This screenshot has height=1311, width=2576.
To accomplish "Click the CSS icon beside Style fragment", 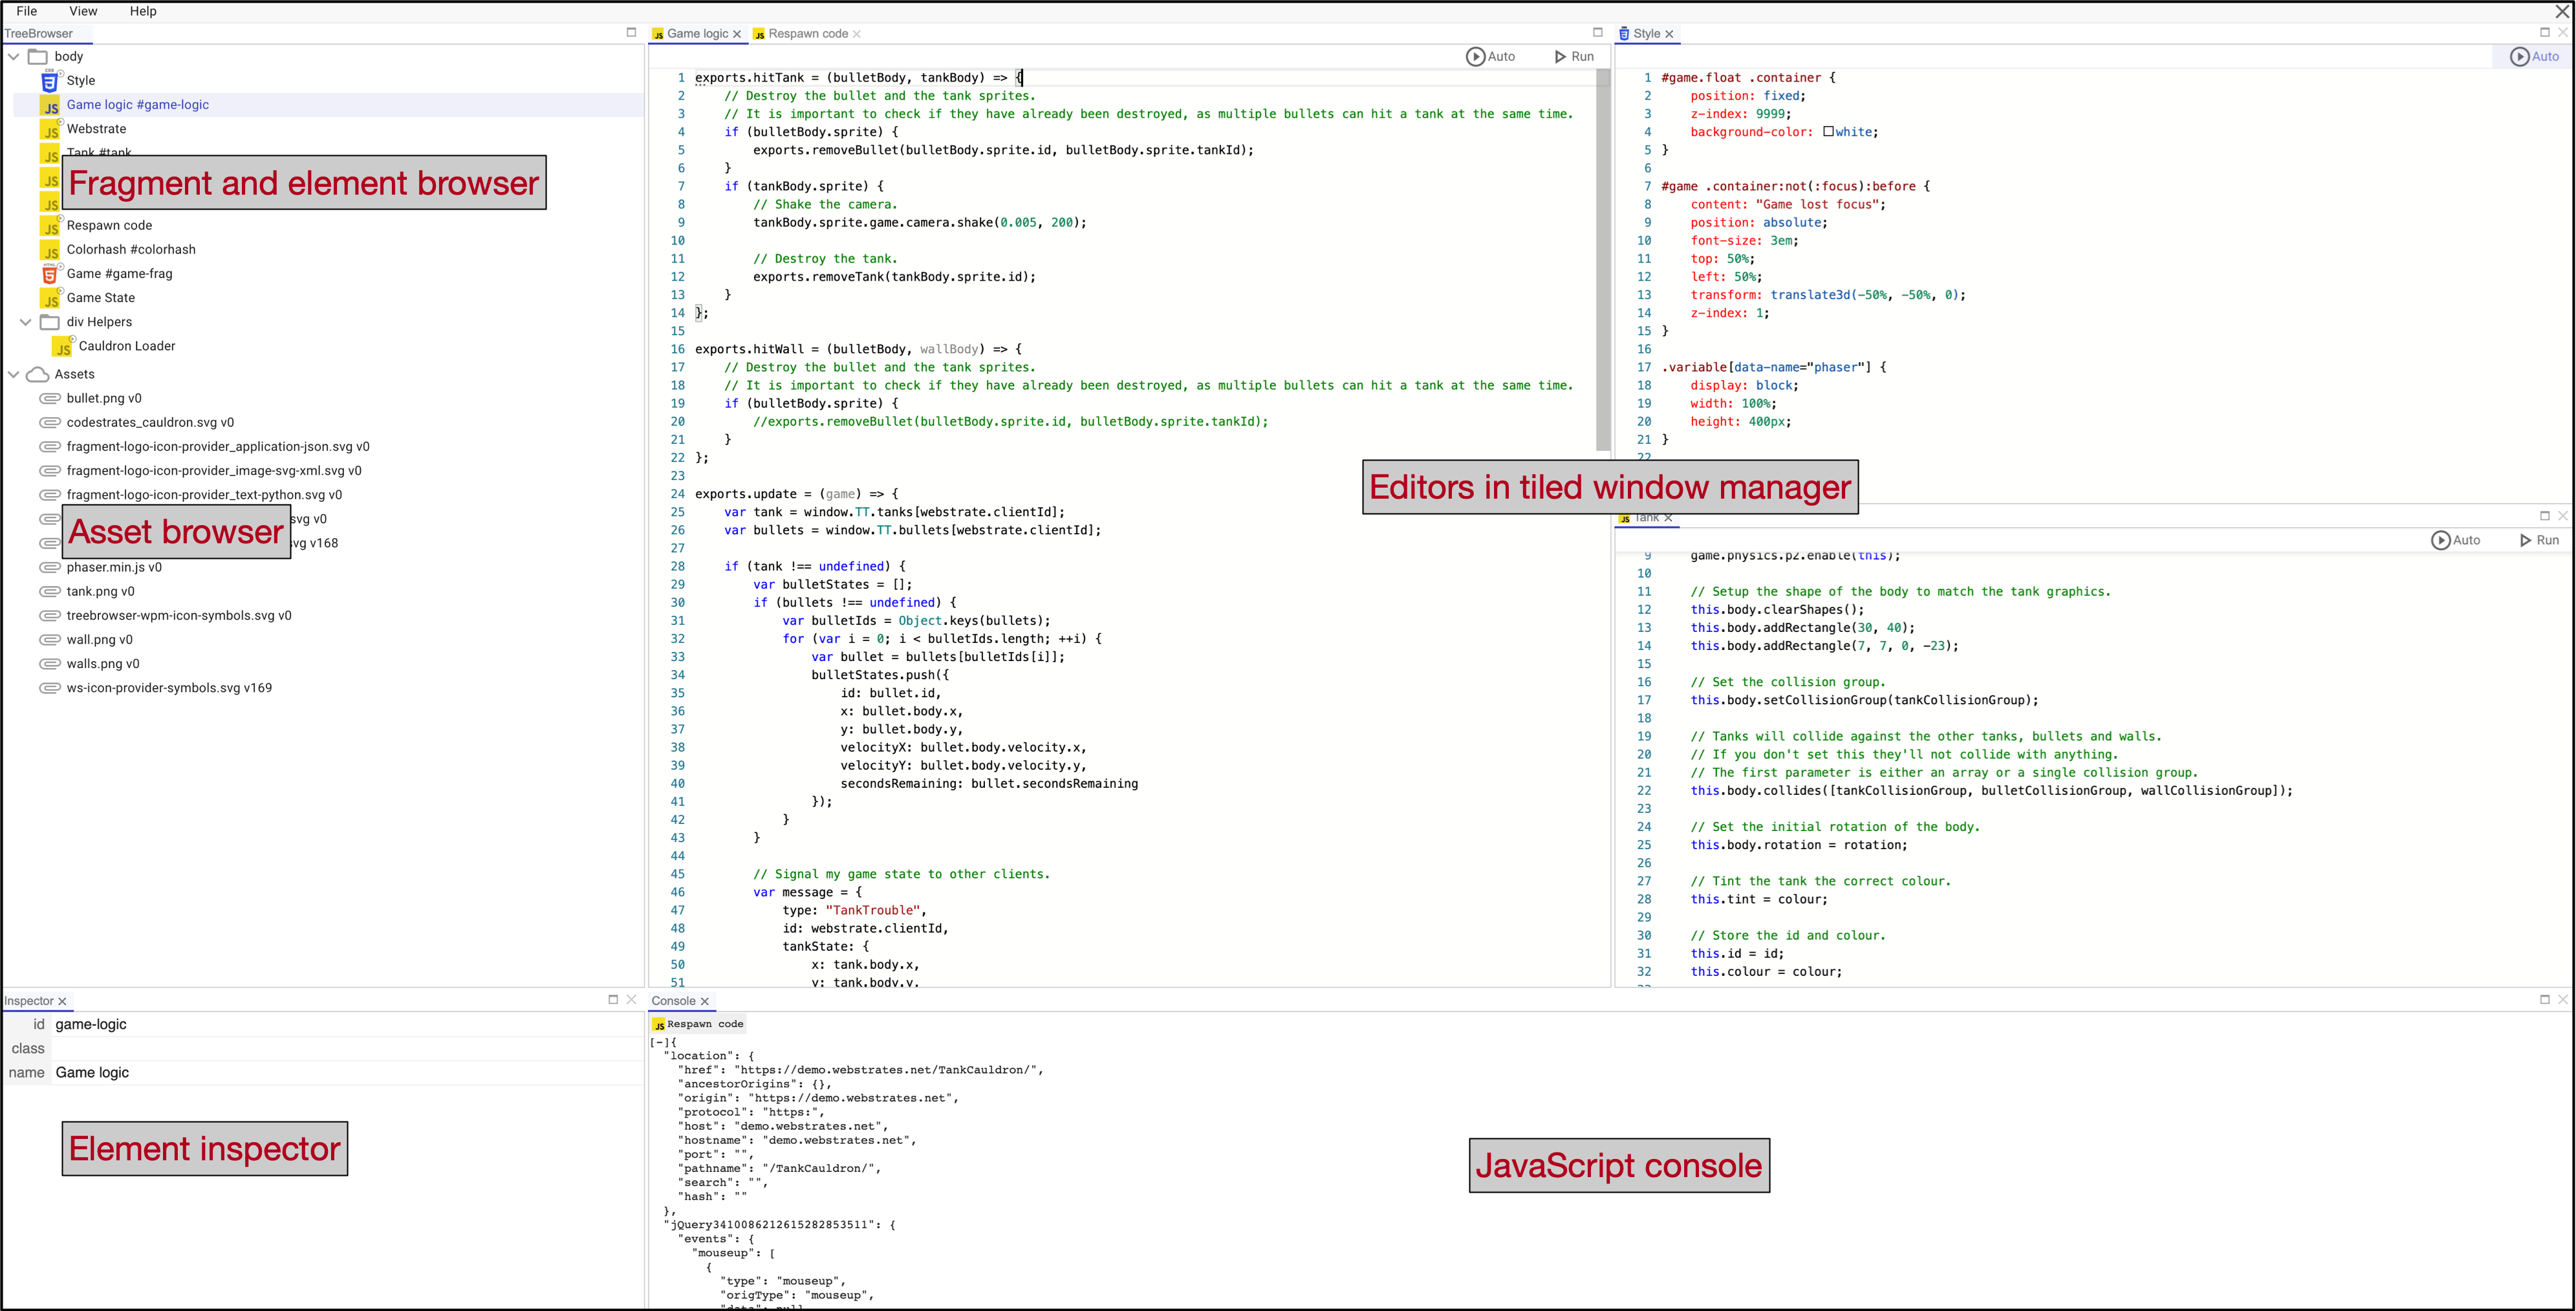I will coord(49,81).
